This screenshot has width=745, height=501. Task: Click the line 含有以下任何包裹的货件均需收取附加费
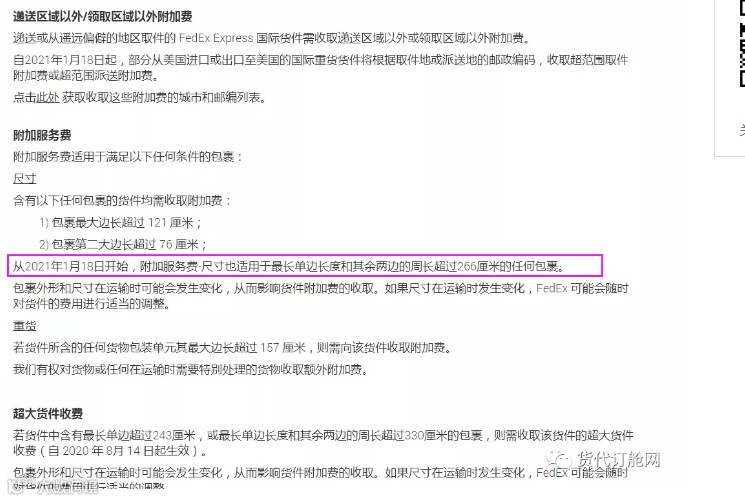122,201
